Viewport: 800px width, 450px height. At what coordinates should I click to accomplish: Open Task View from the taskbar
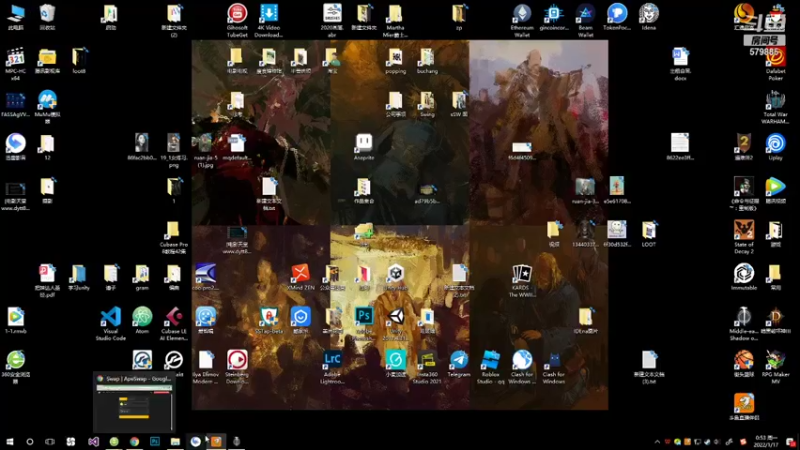[x=50, y=441]
